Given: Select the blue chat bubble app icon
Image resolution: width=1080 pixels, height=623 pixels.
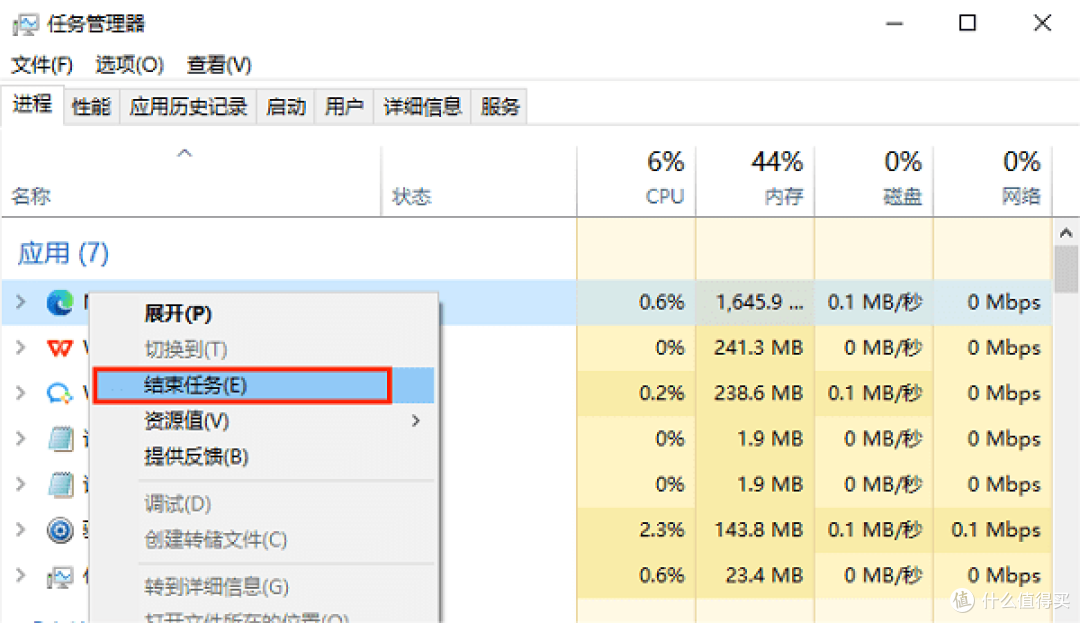Looking at the screenshot, I should click(x=60, y=394).
